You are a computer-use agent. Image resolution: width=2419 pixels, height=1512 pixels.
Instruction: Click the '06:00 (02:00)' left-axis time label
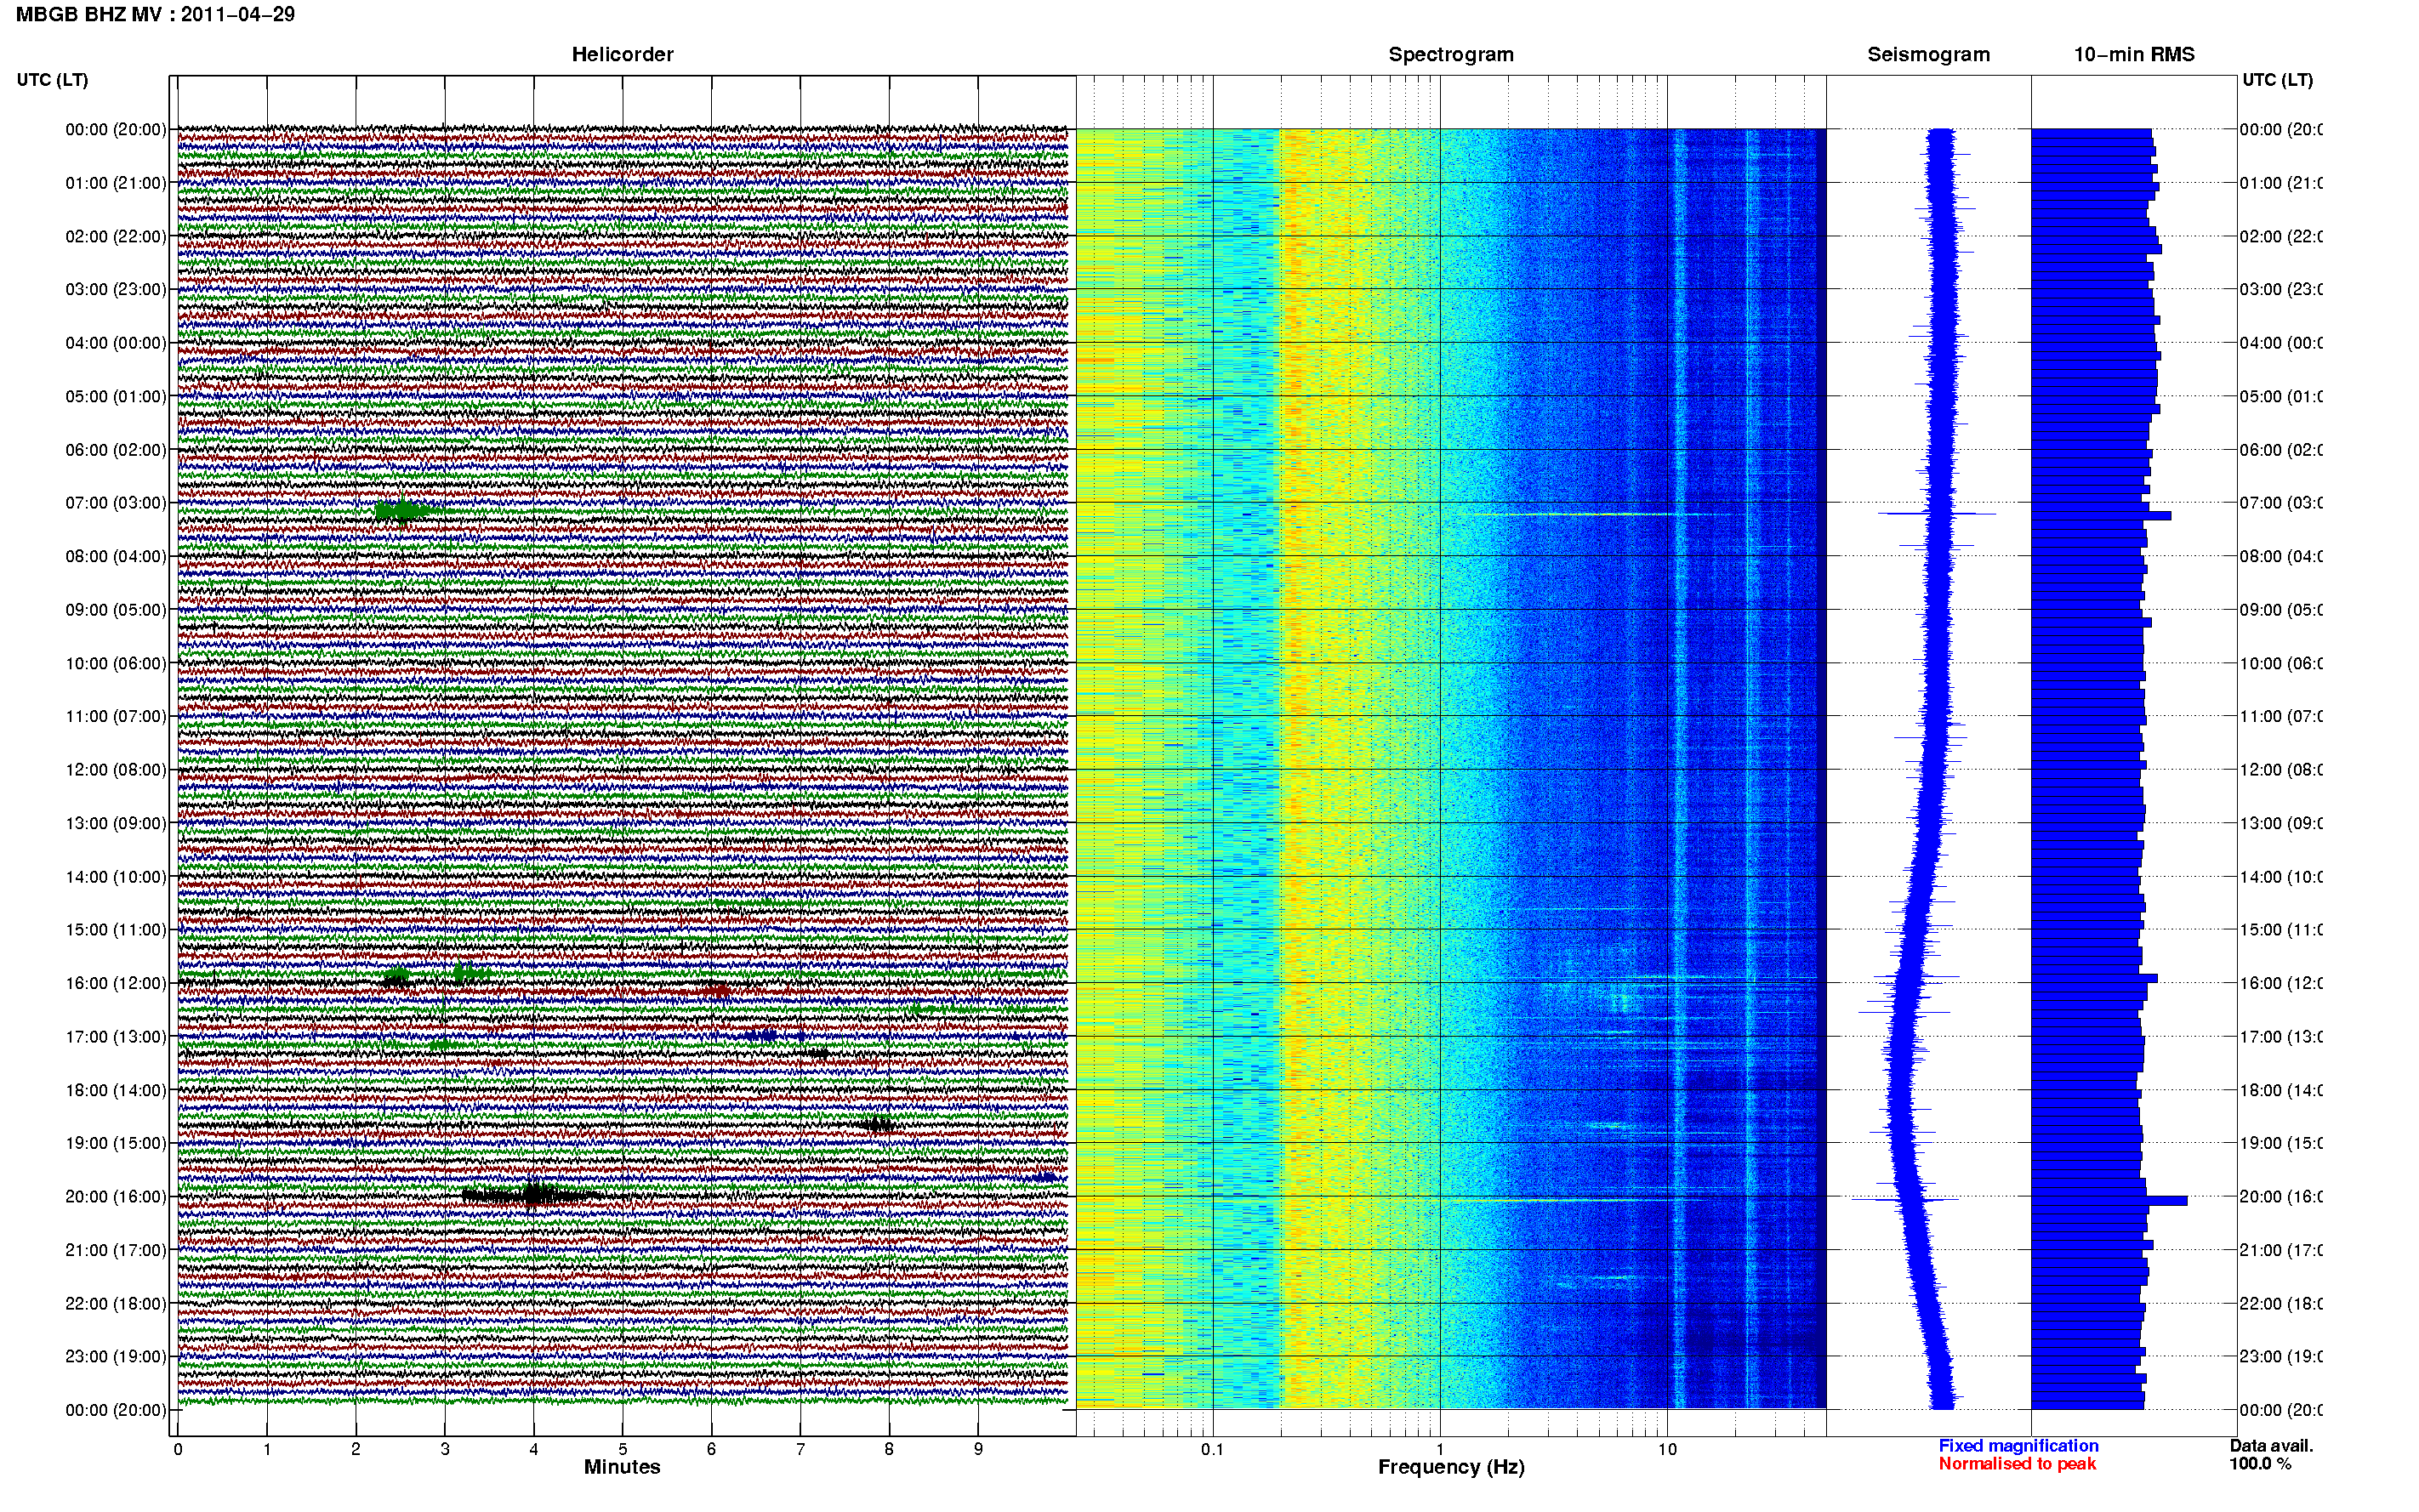pyautogui.click(x=116, y=450)
